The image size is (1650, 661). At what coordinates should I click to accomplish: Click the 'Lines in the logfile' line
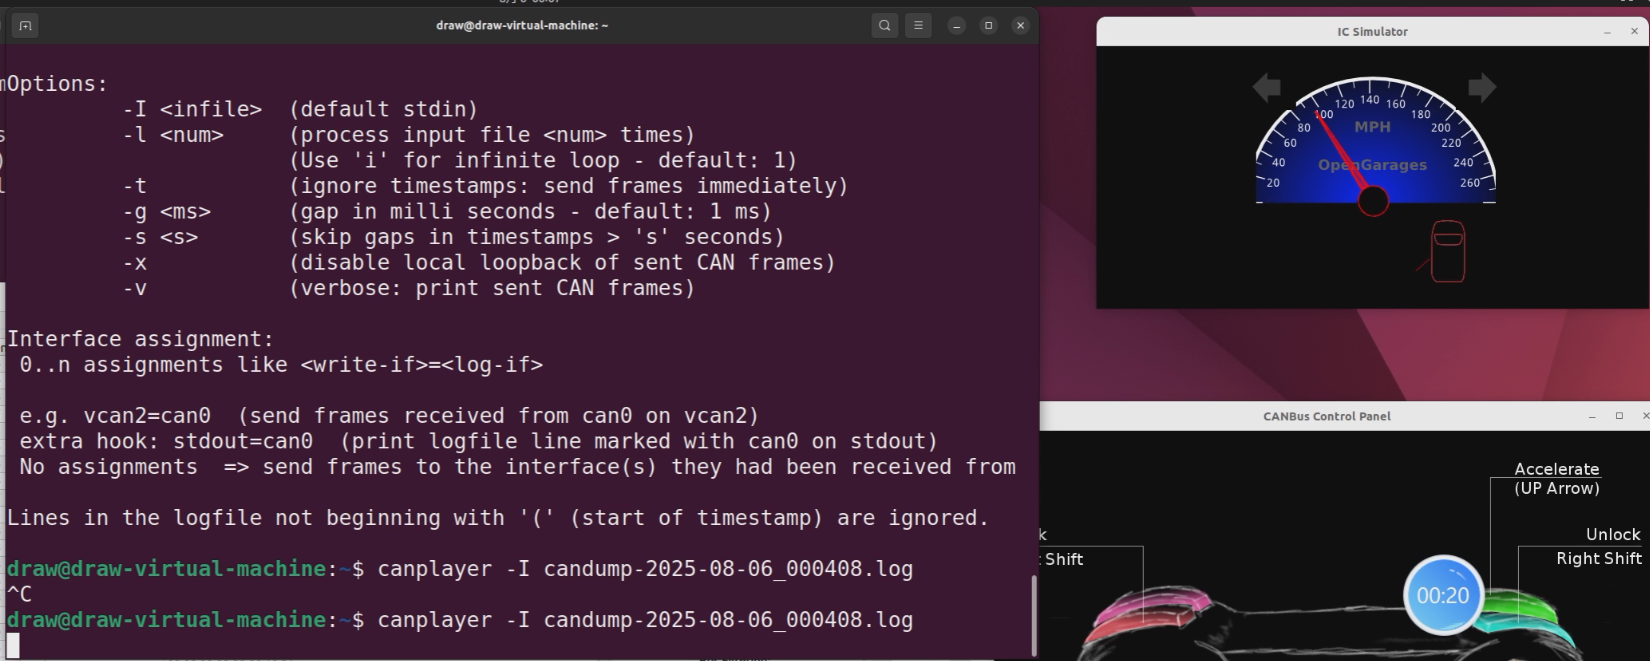click(498, 518)
